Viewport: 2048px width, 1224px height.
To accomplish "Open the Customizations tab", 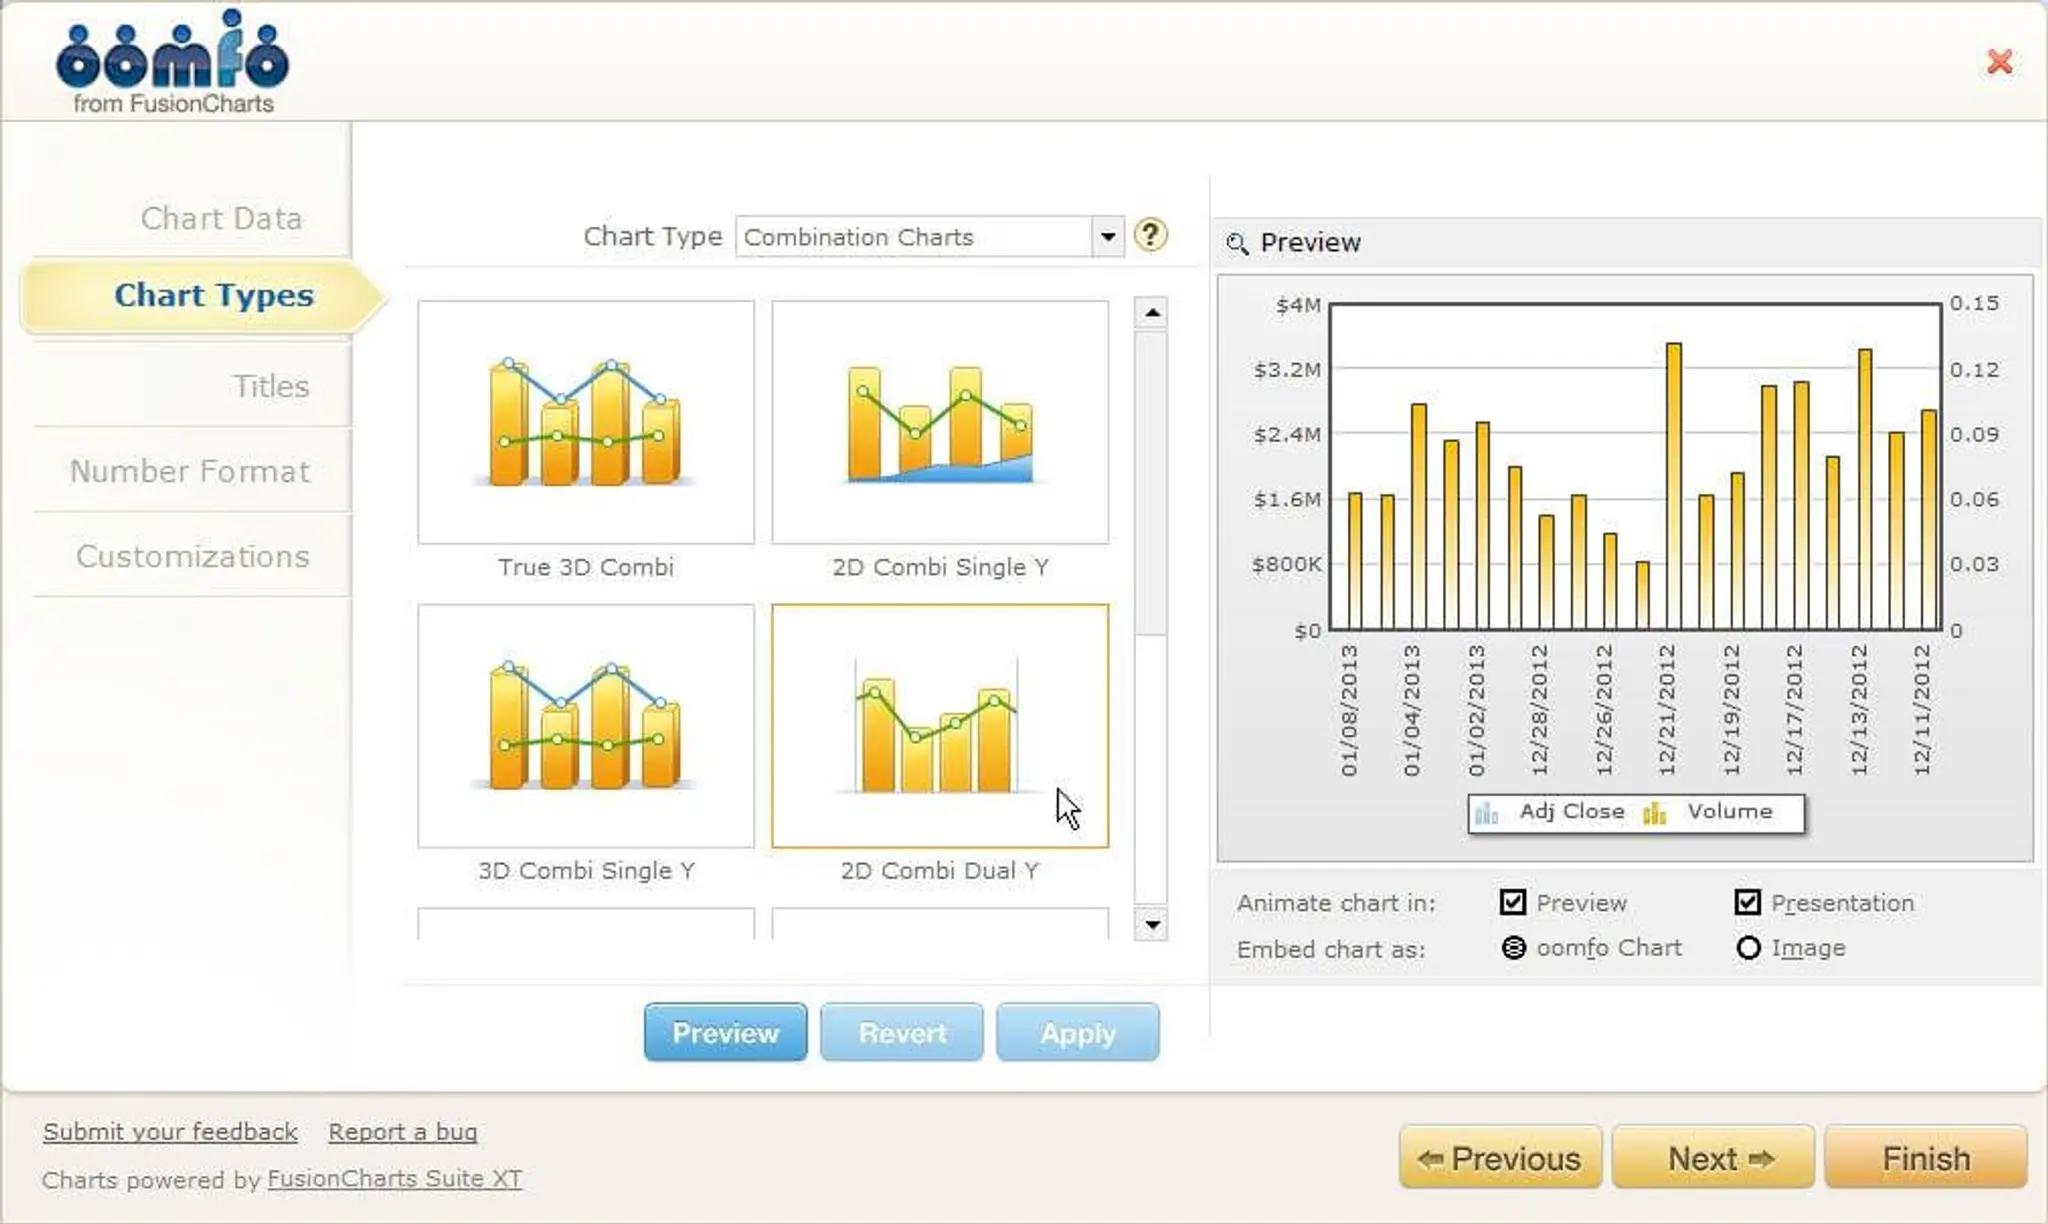I will pos(192,556).
